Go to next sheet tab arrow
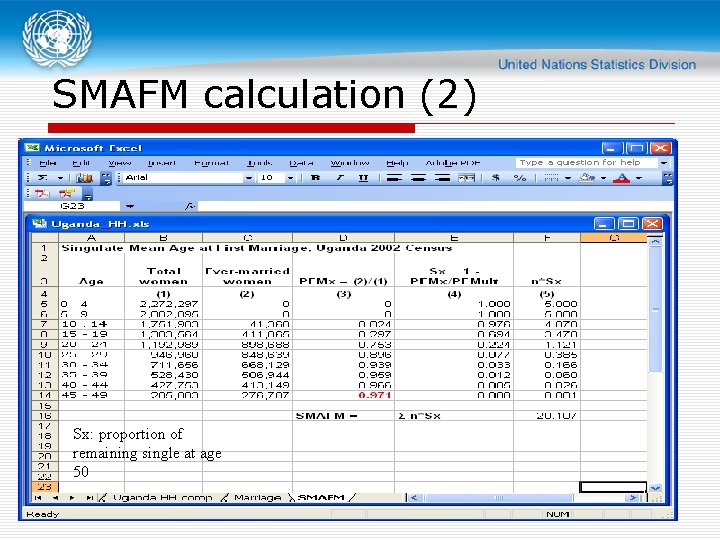This screenshot has height=540, width=720. pos(72,498)
